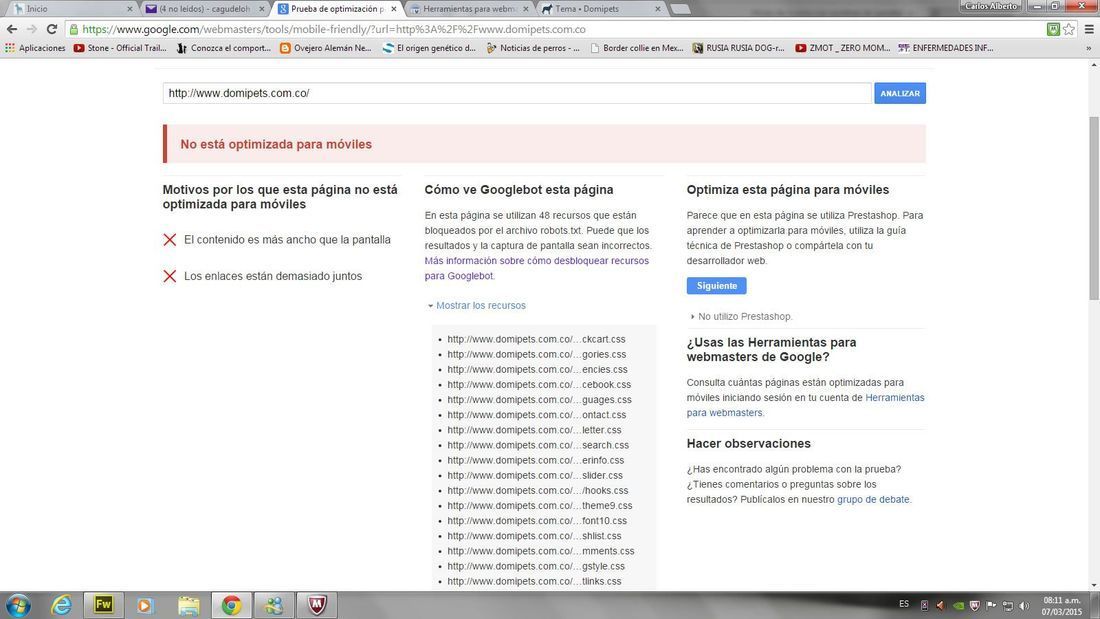Open the file explorer folder in taskbar
1100x619 pixels.
(188, 605)
